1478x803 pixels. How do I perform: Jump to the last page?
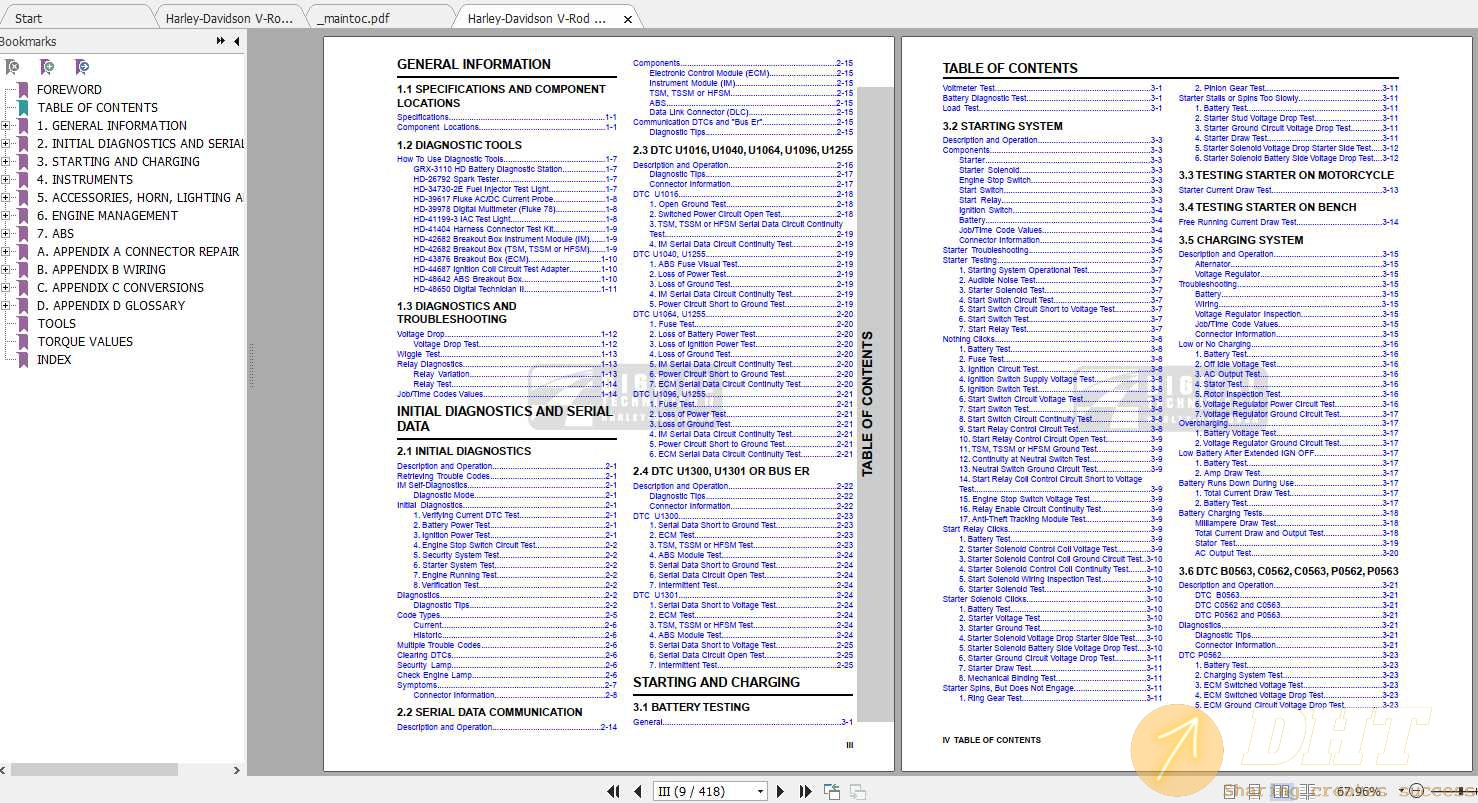point(805,791)
